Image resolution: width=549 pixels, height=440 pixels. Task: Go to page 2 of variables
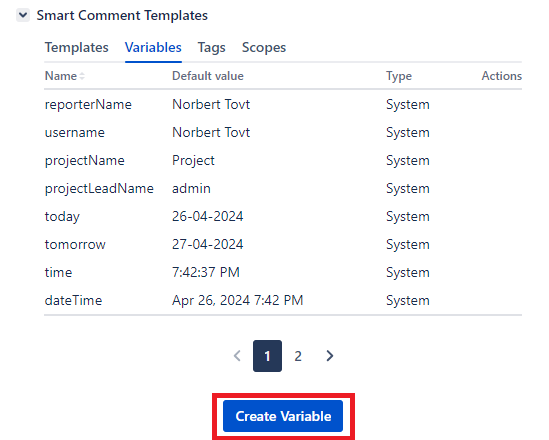pos(298,356)
